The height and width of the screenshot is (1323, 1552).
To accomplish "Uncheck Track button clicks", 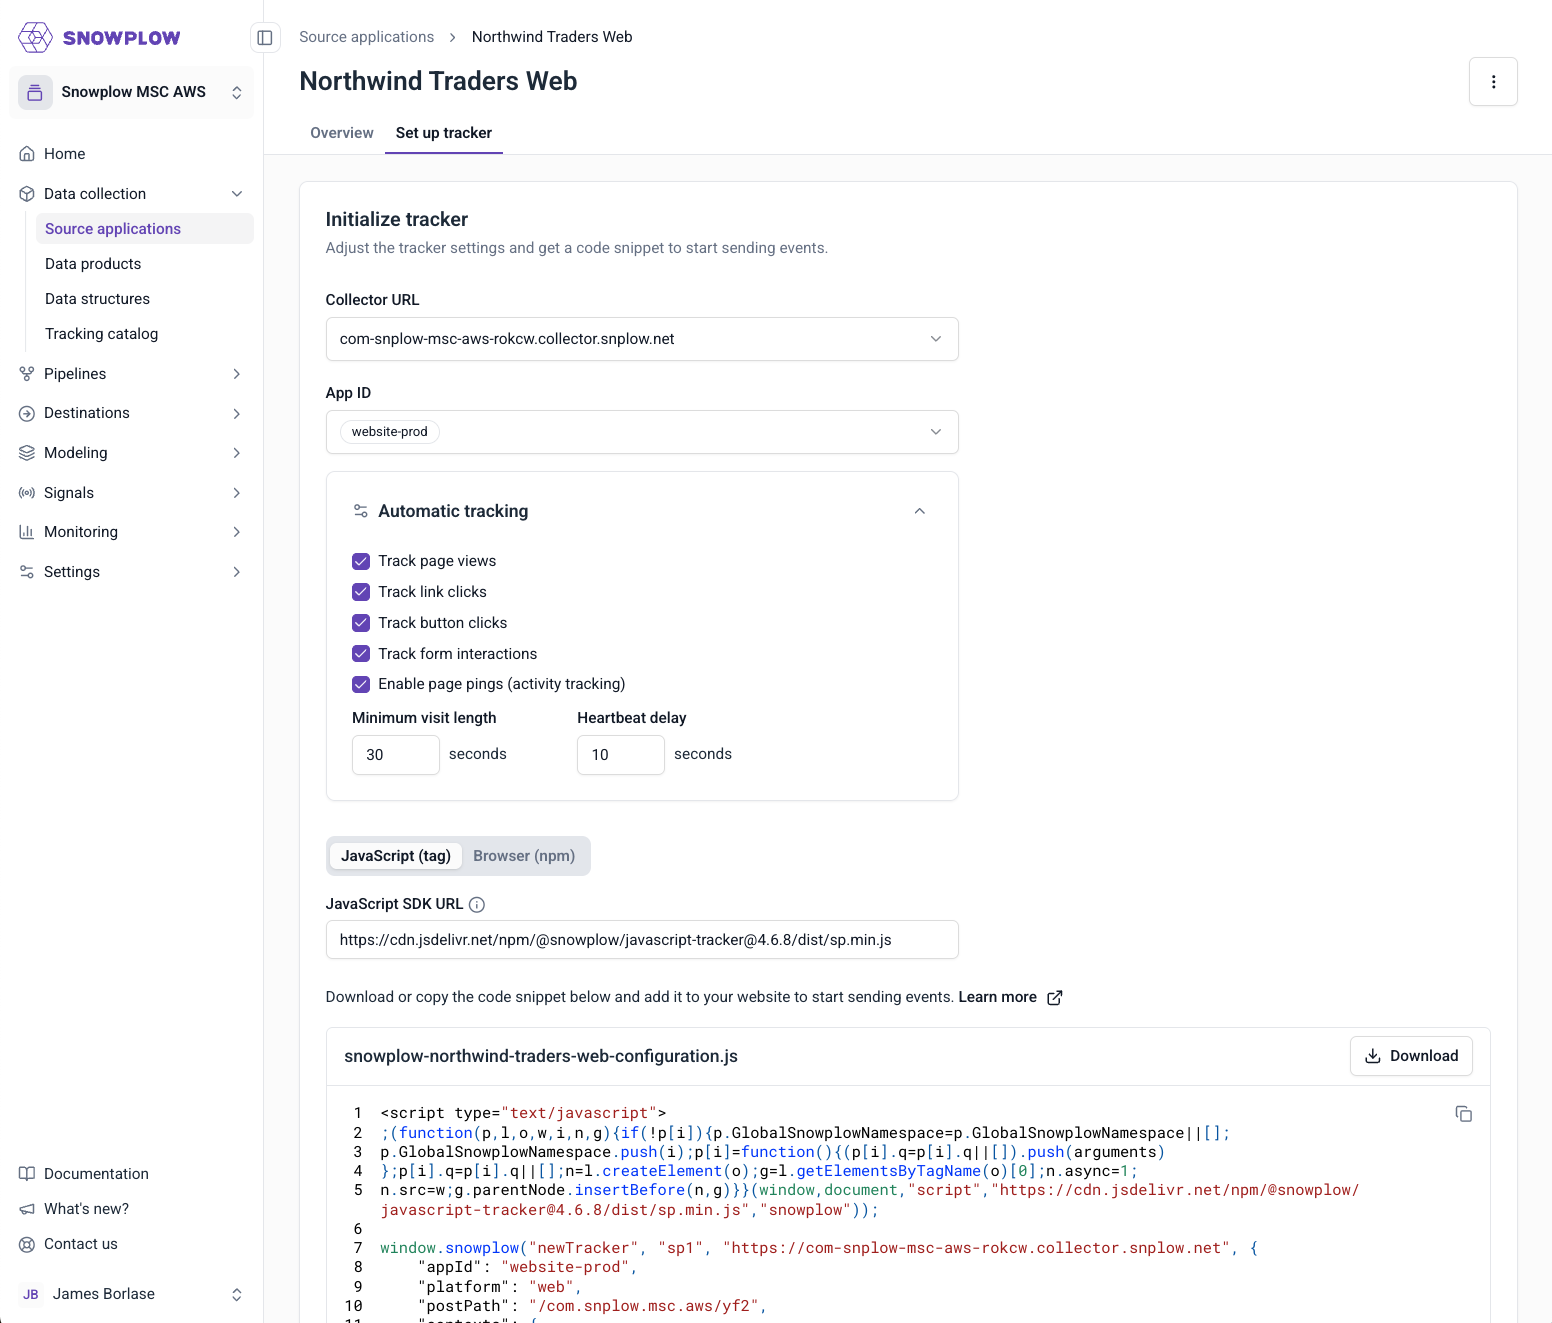I will 361,623.
